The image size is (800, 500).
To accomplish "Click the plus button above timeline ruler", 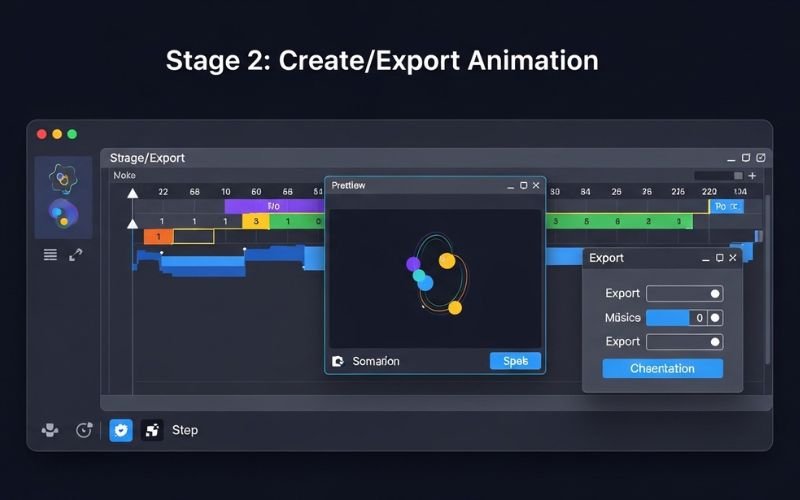I will tap(752, 176).
